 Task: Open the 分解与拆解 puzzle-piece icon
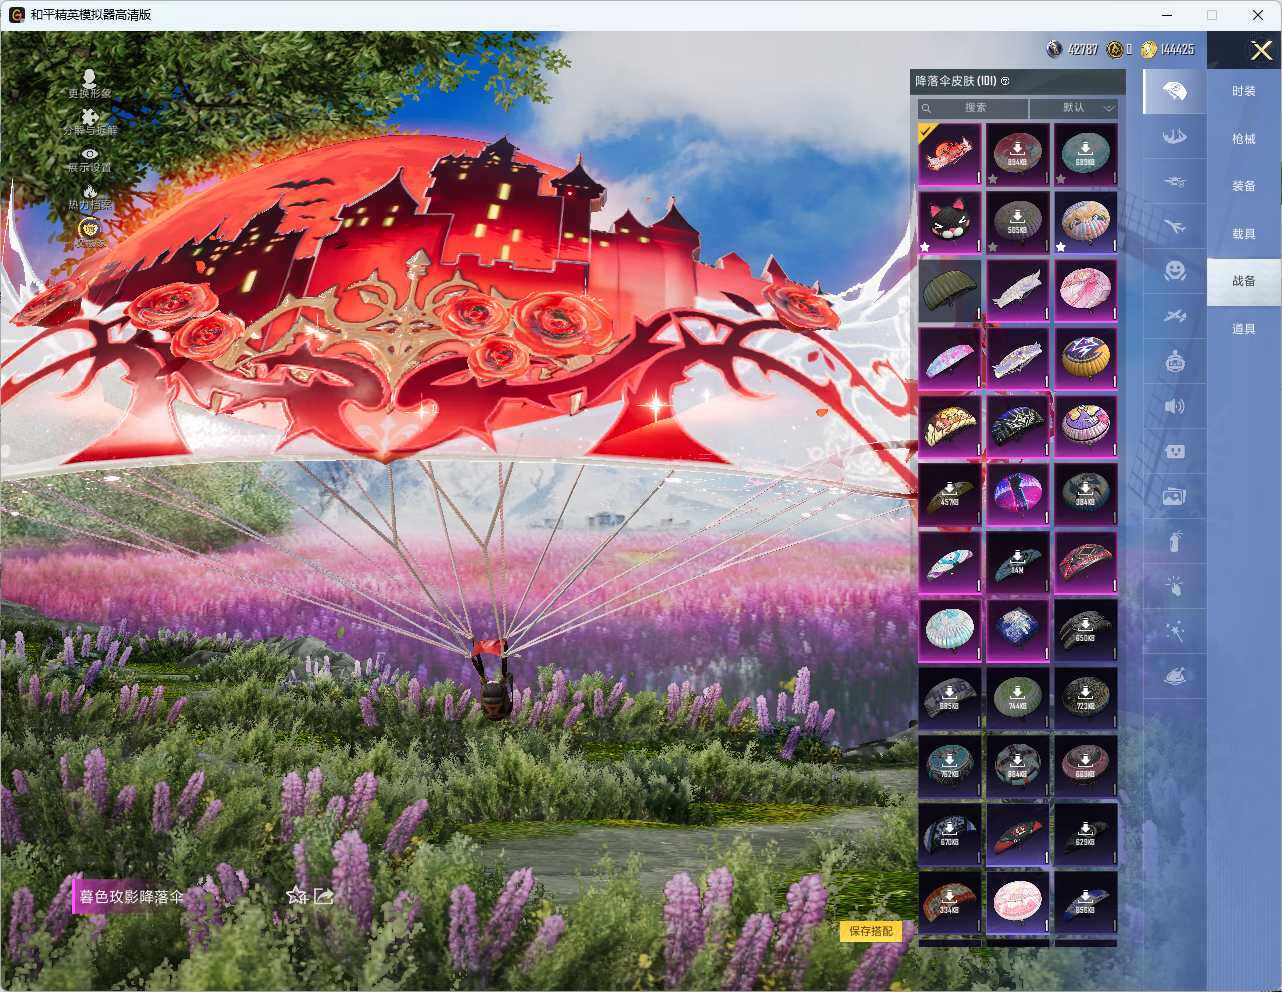pyautogui.click(x=90, y=116)
